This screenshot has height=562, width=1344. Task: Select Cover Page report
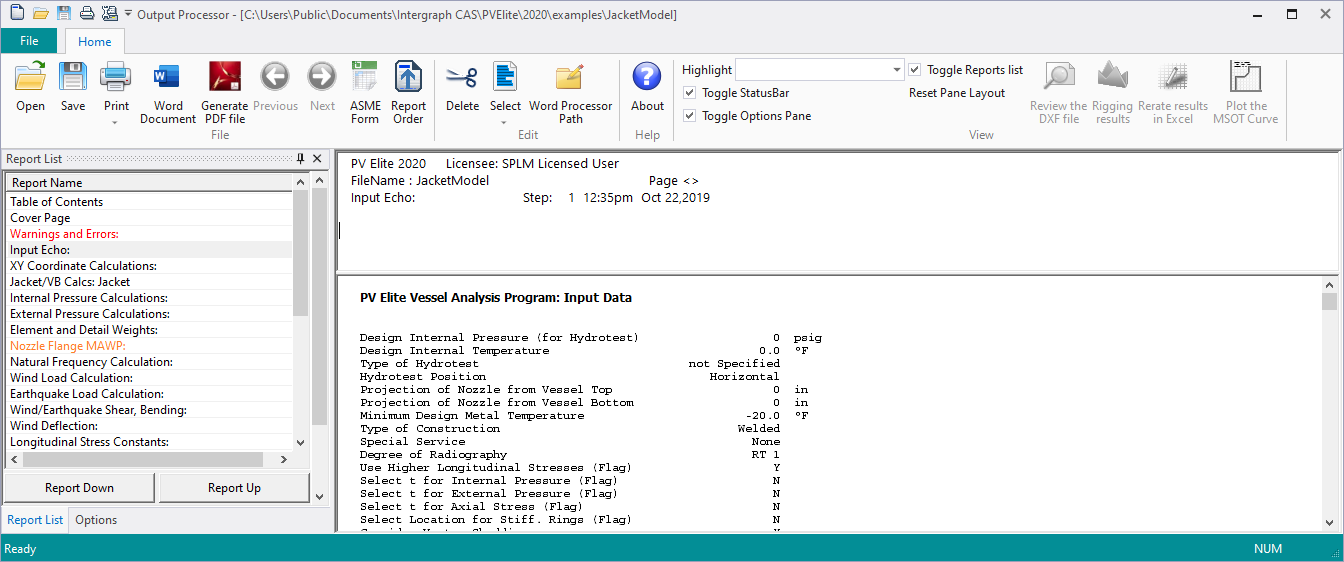[149, 218]
